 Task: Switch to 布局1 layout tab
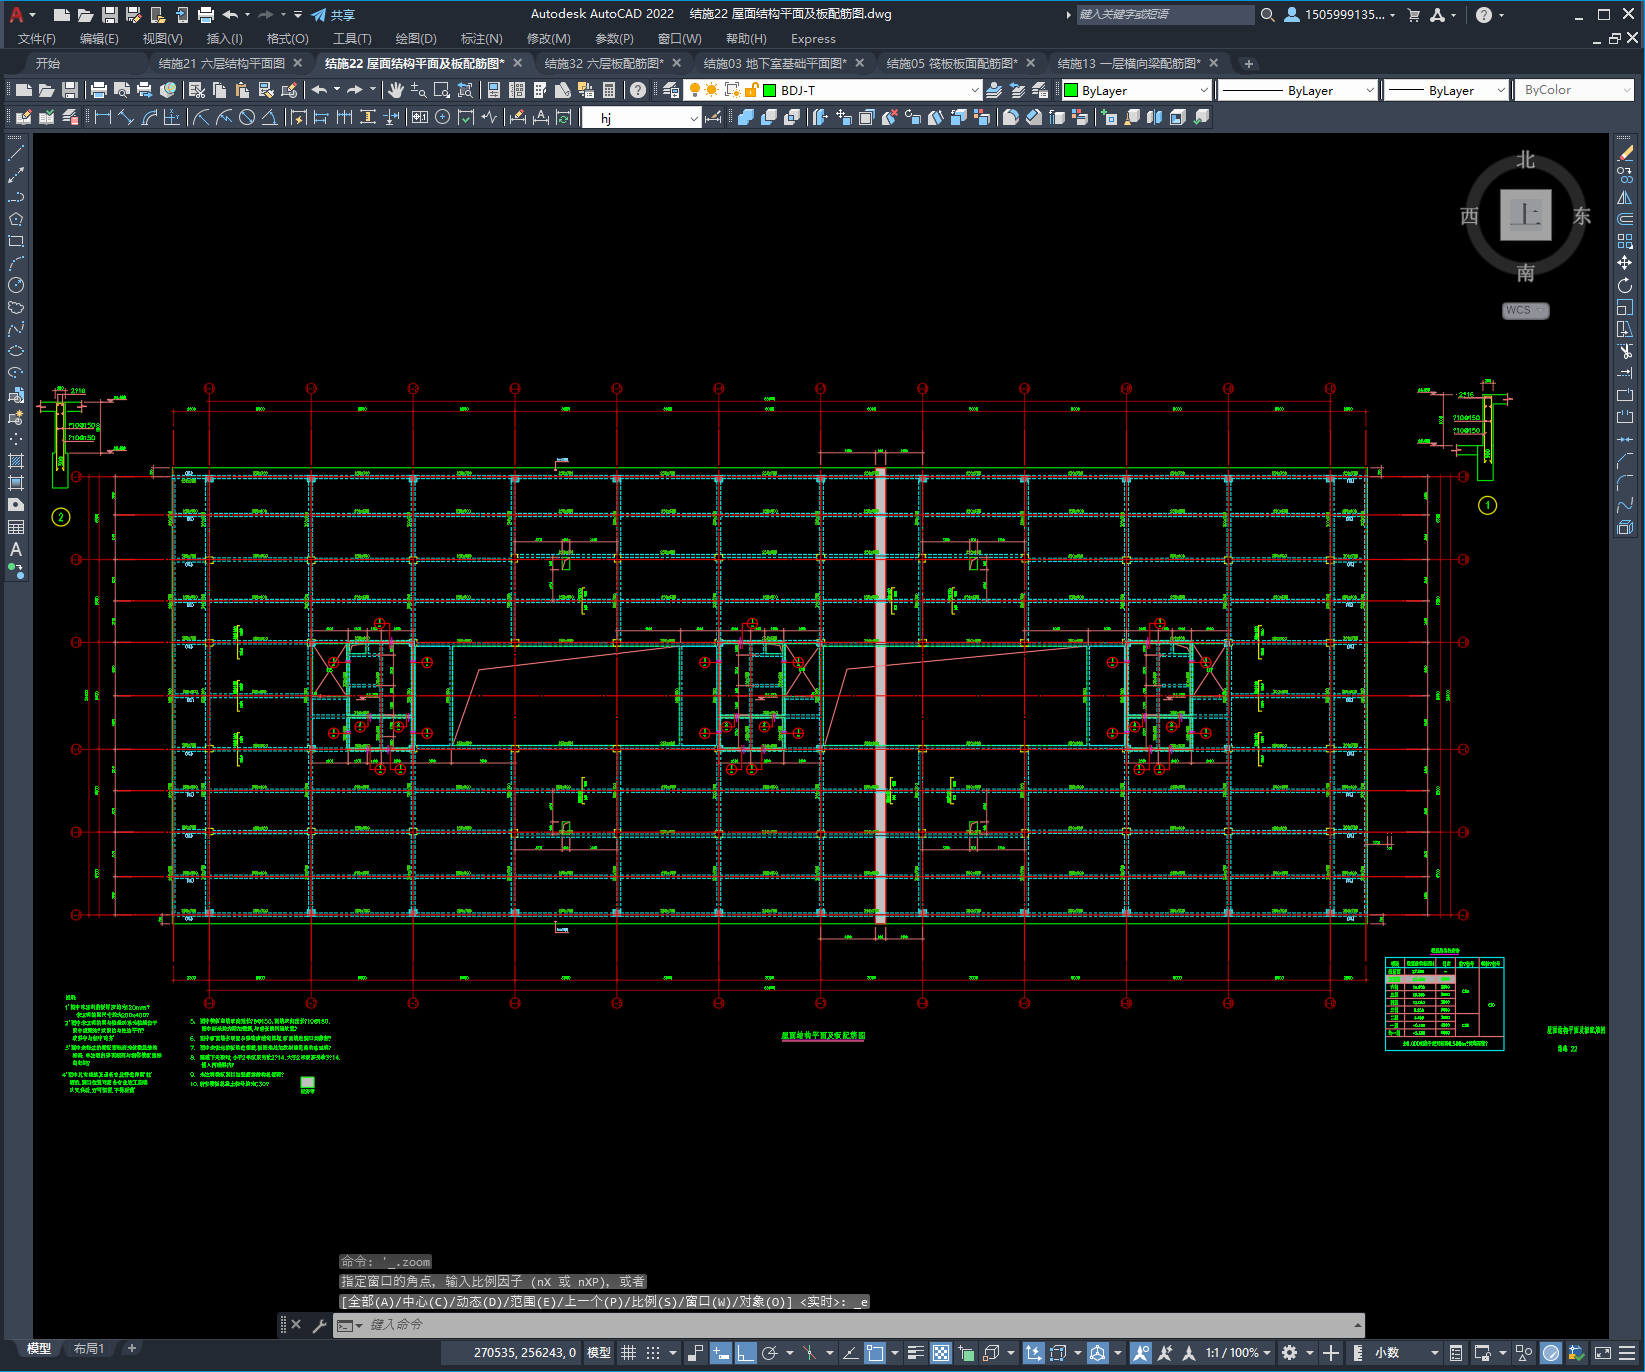[x=88, y=1348]
